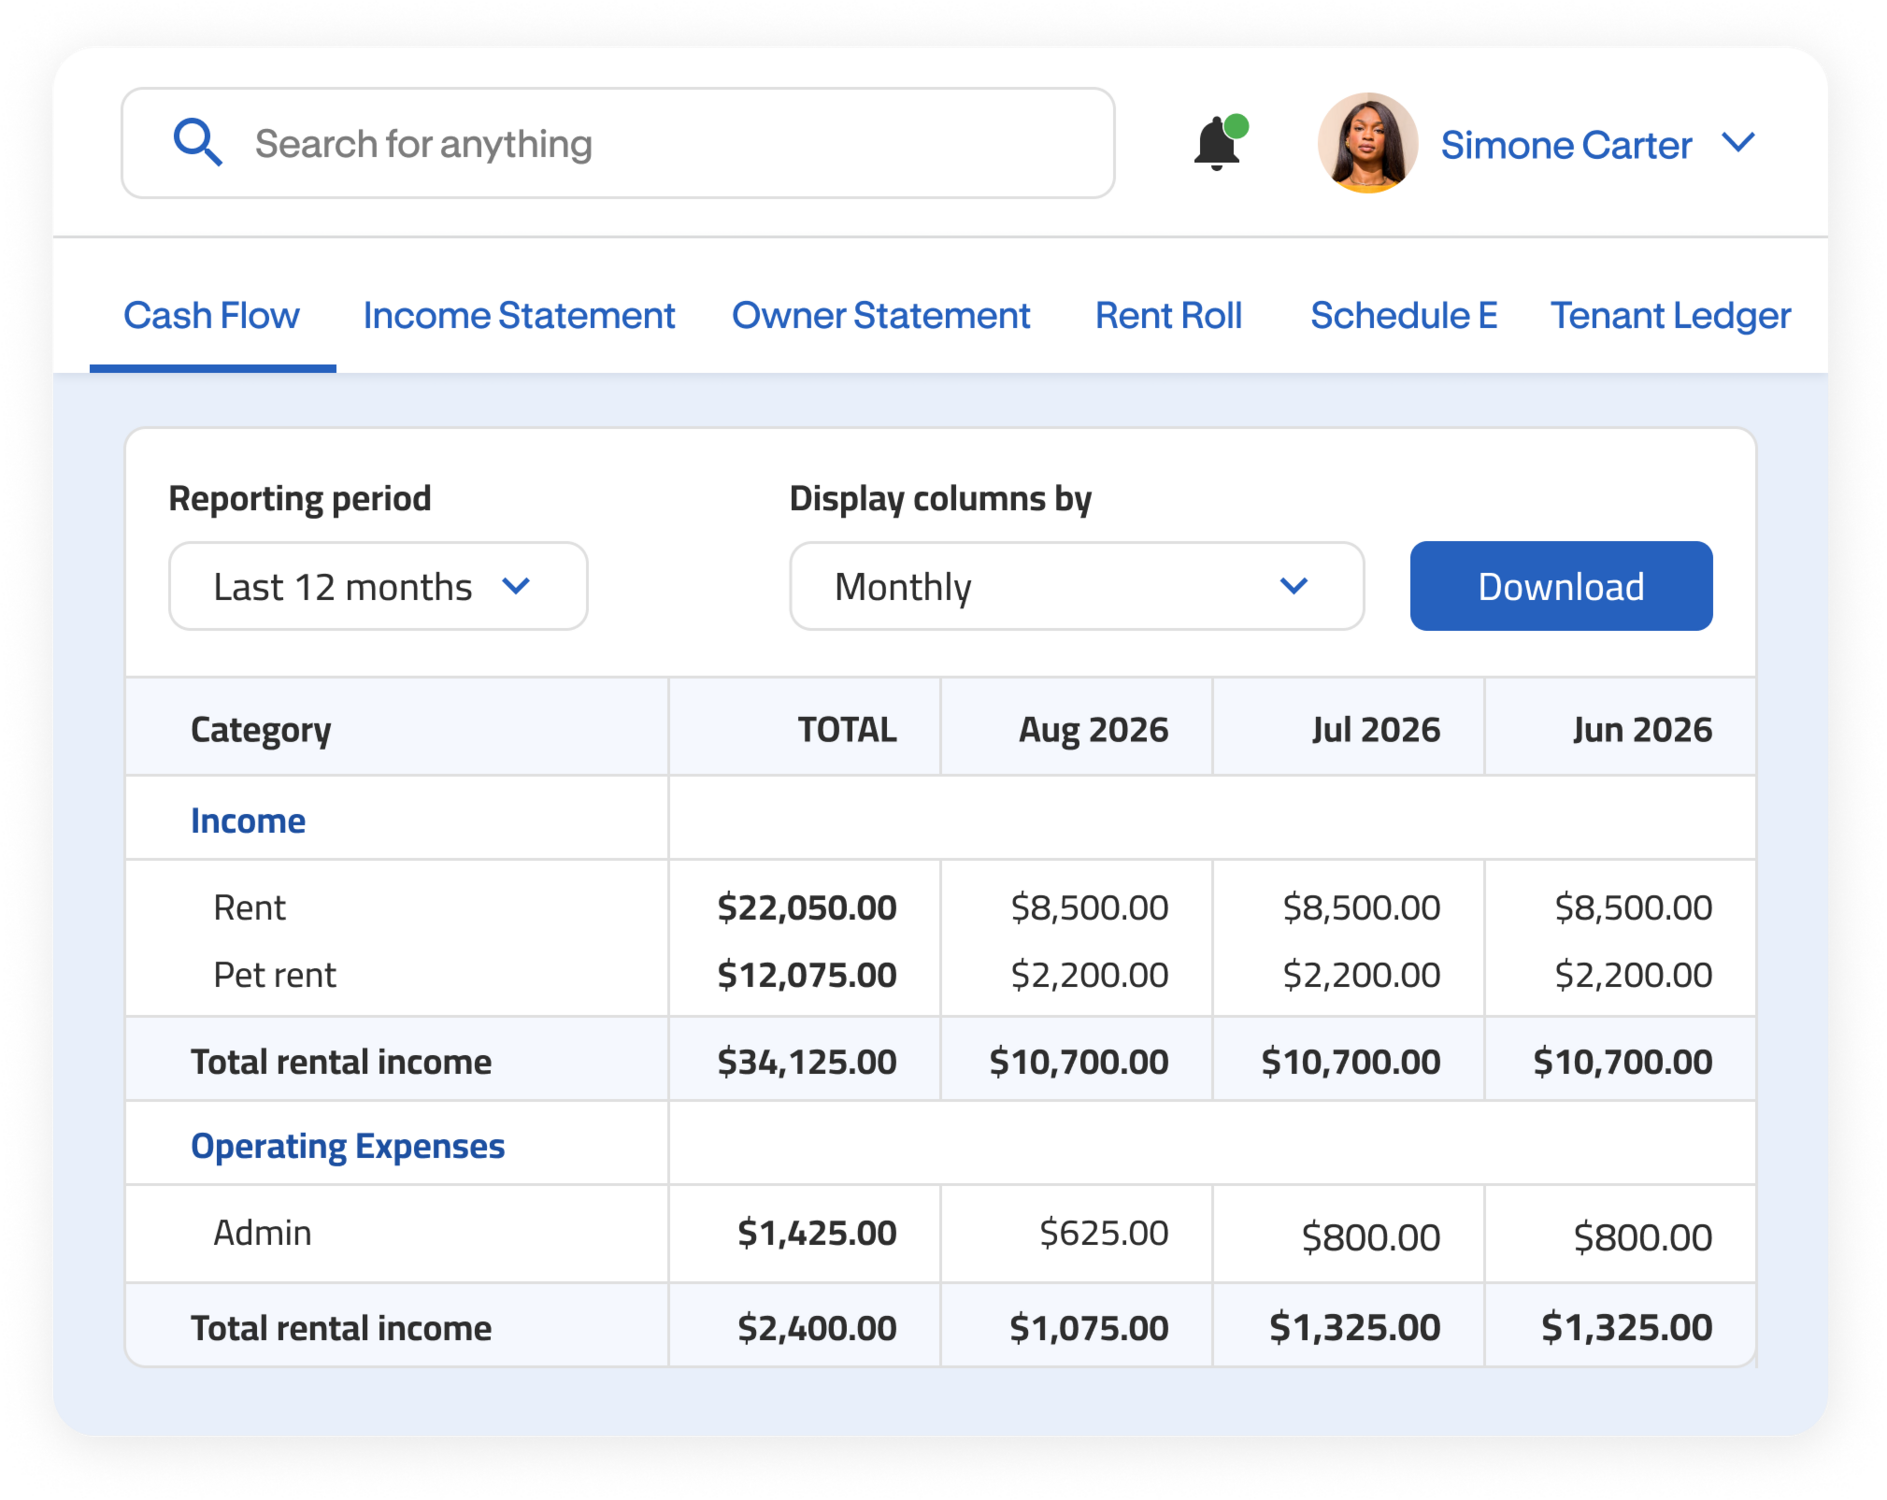Click the Display columns by label
1887x1500 pixels.
(940, 498)
